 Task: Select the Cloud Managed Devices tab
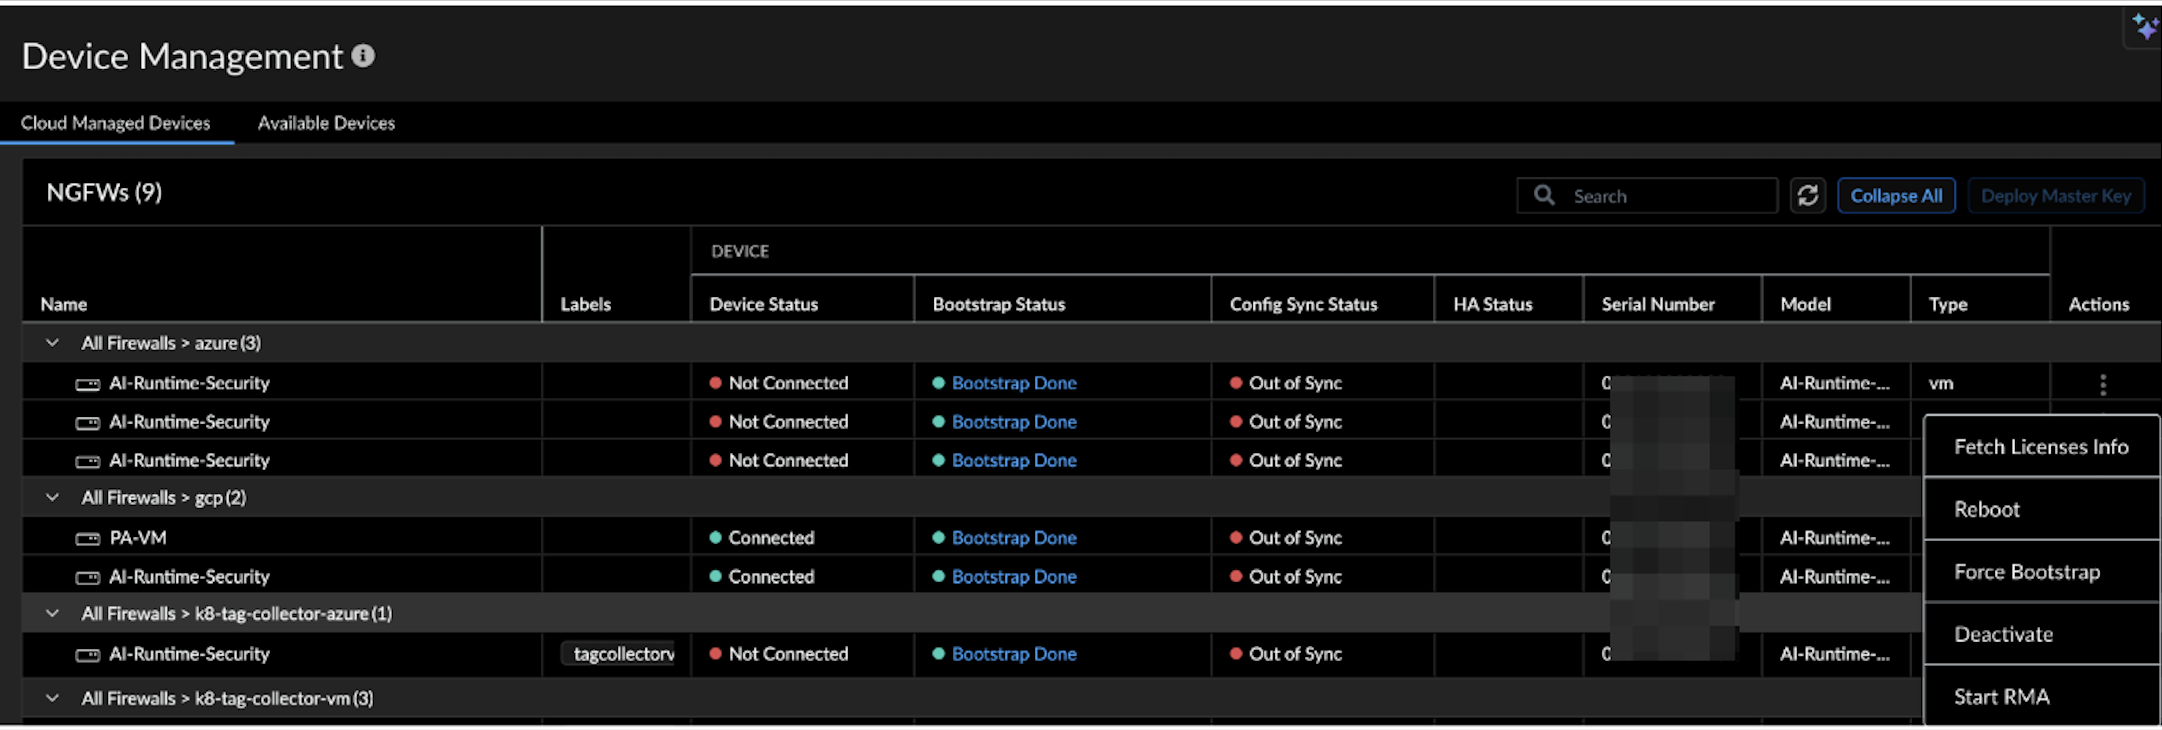coord(116,123)
